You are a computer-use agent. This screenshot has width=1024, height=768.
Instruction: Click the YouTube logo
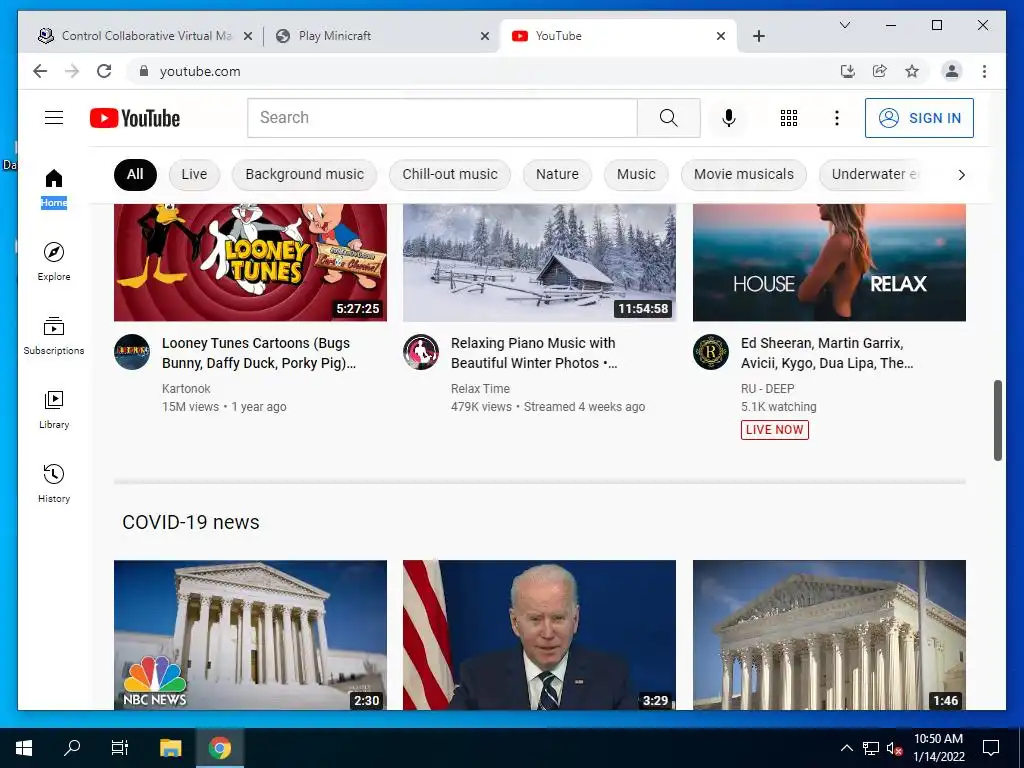135,118
